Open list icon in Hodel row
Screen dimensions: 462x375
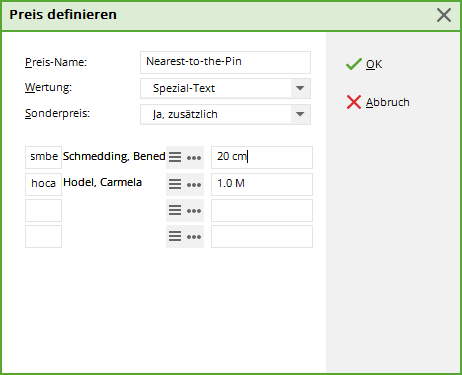point(175,184)
